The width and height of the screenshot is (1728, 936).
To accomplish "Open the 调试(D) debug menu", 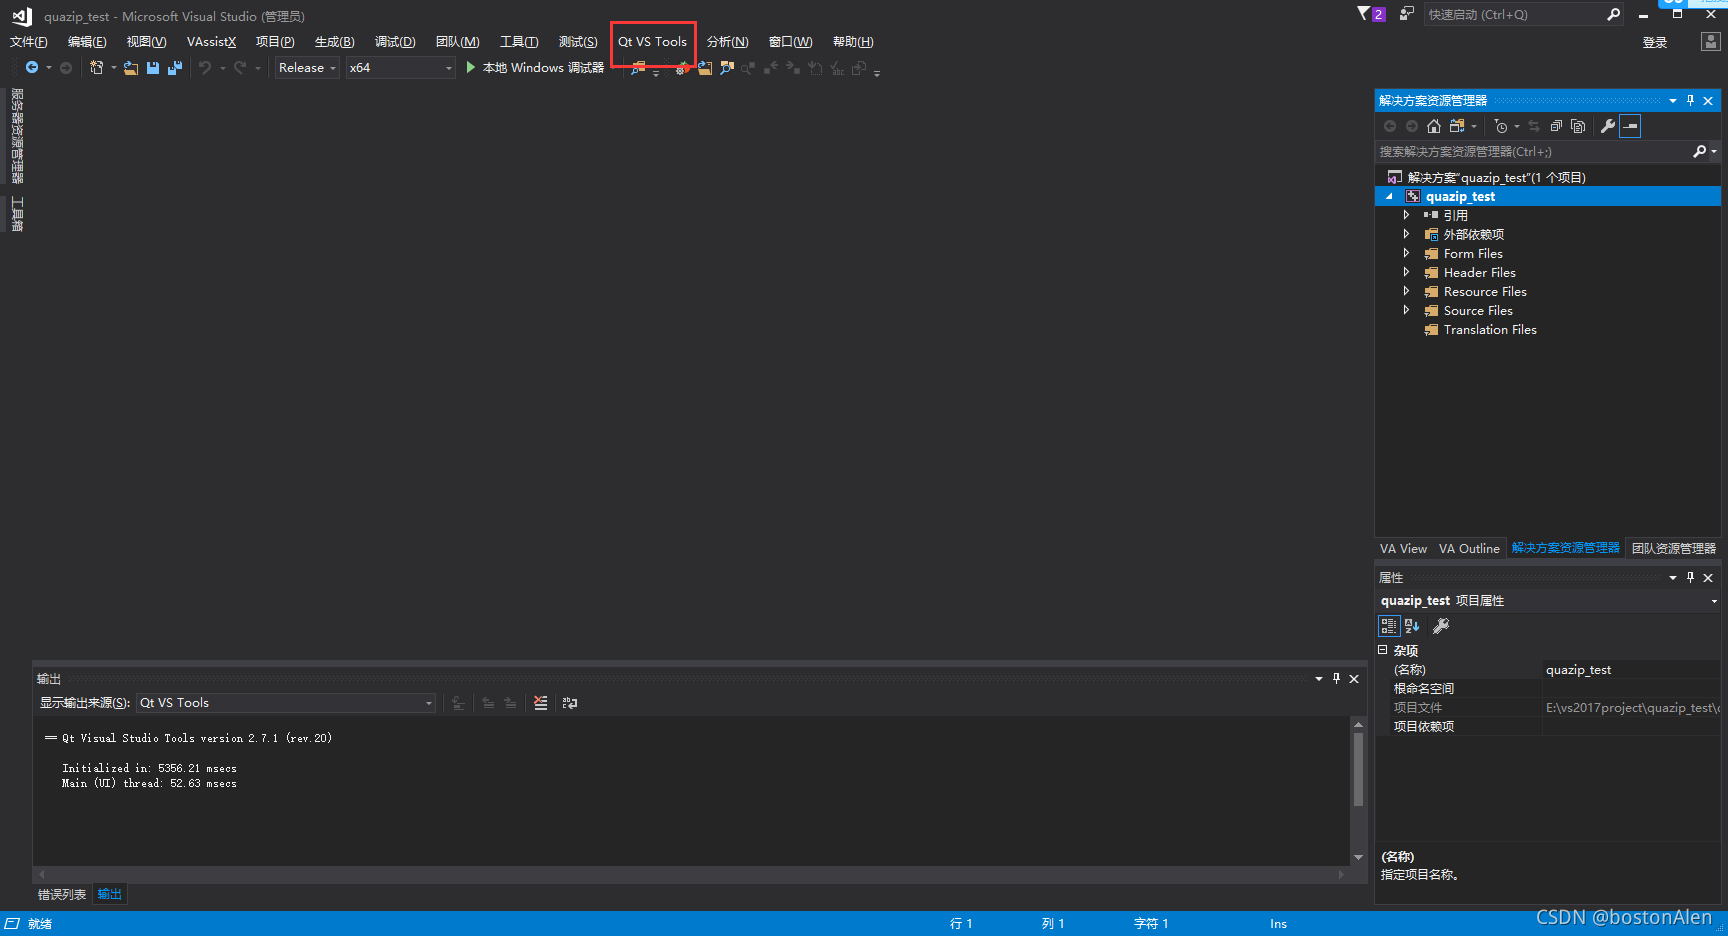I will pos(395,42).
